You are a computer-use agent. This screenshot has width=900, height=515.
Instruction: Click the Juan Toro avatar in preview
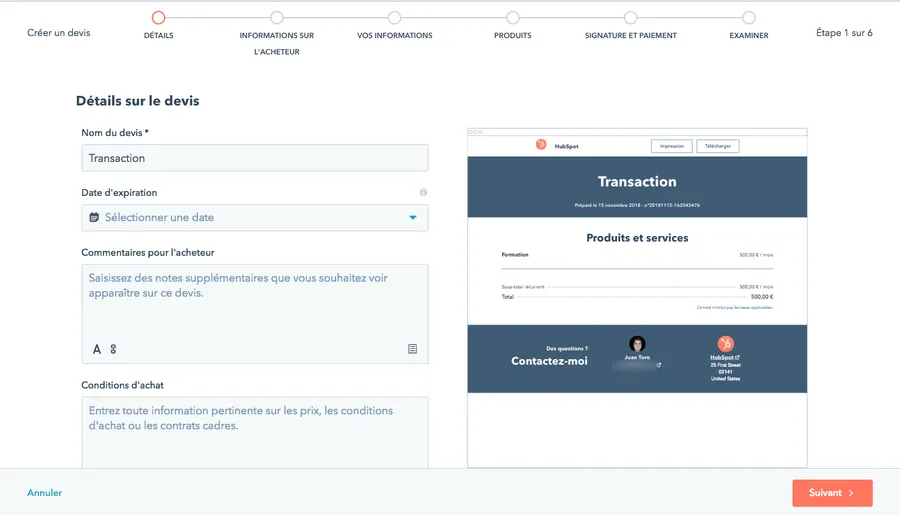637,343
